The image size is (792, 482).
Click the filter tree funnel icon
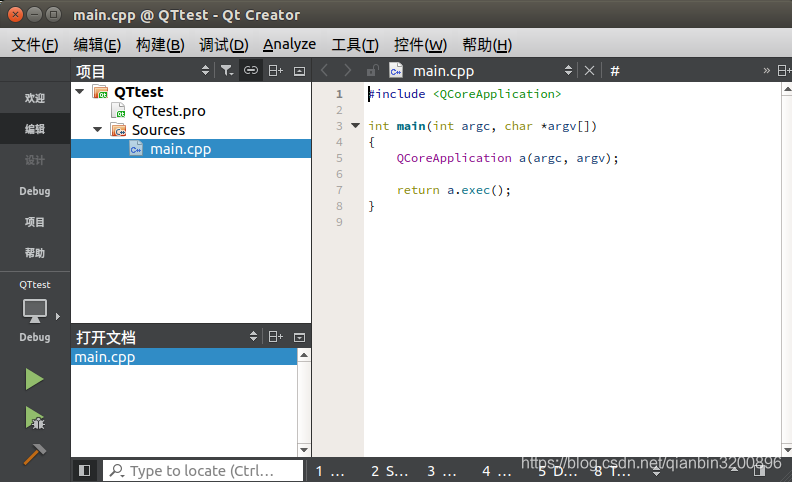[227, 70]
